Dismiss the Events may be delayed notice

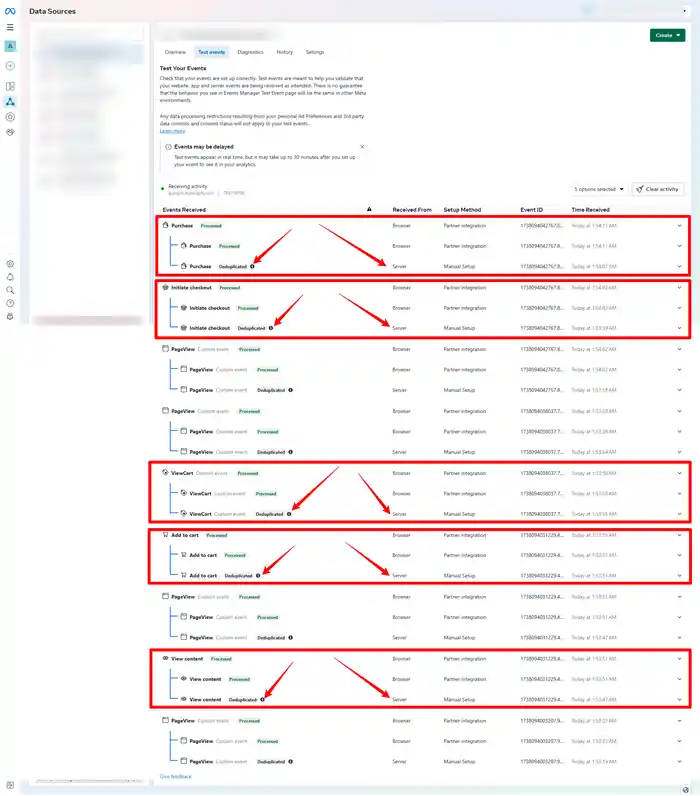tap(362, 147)
